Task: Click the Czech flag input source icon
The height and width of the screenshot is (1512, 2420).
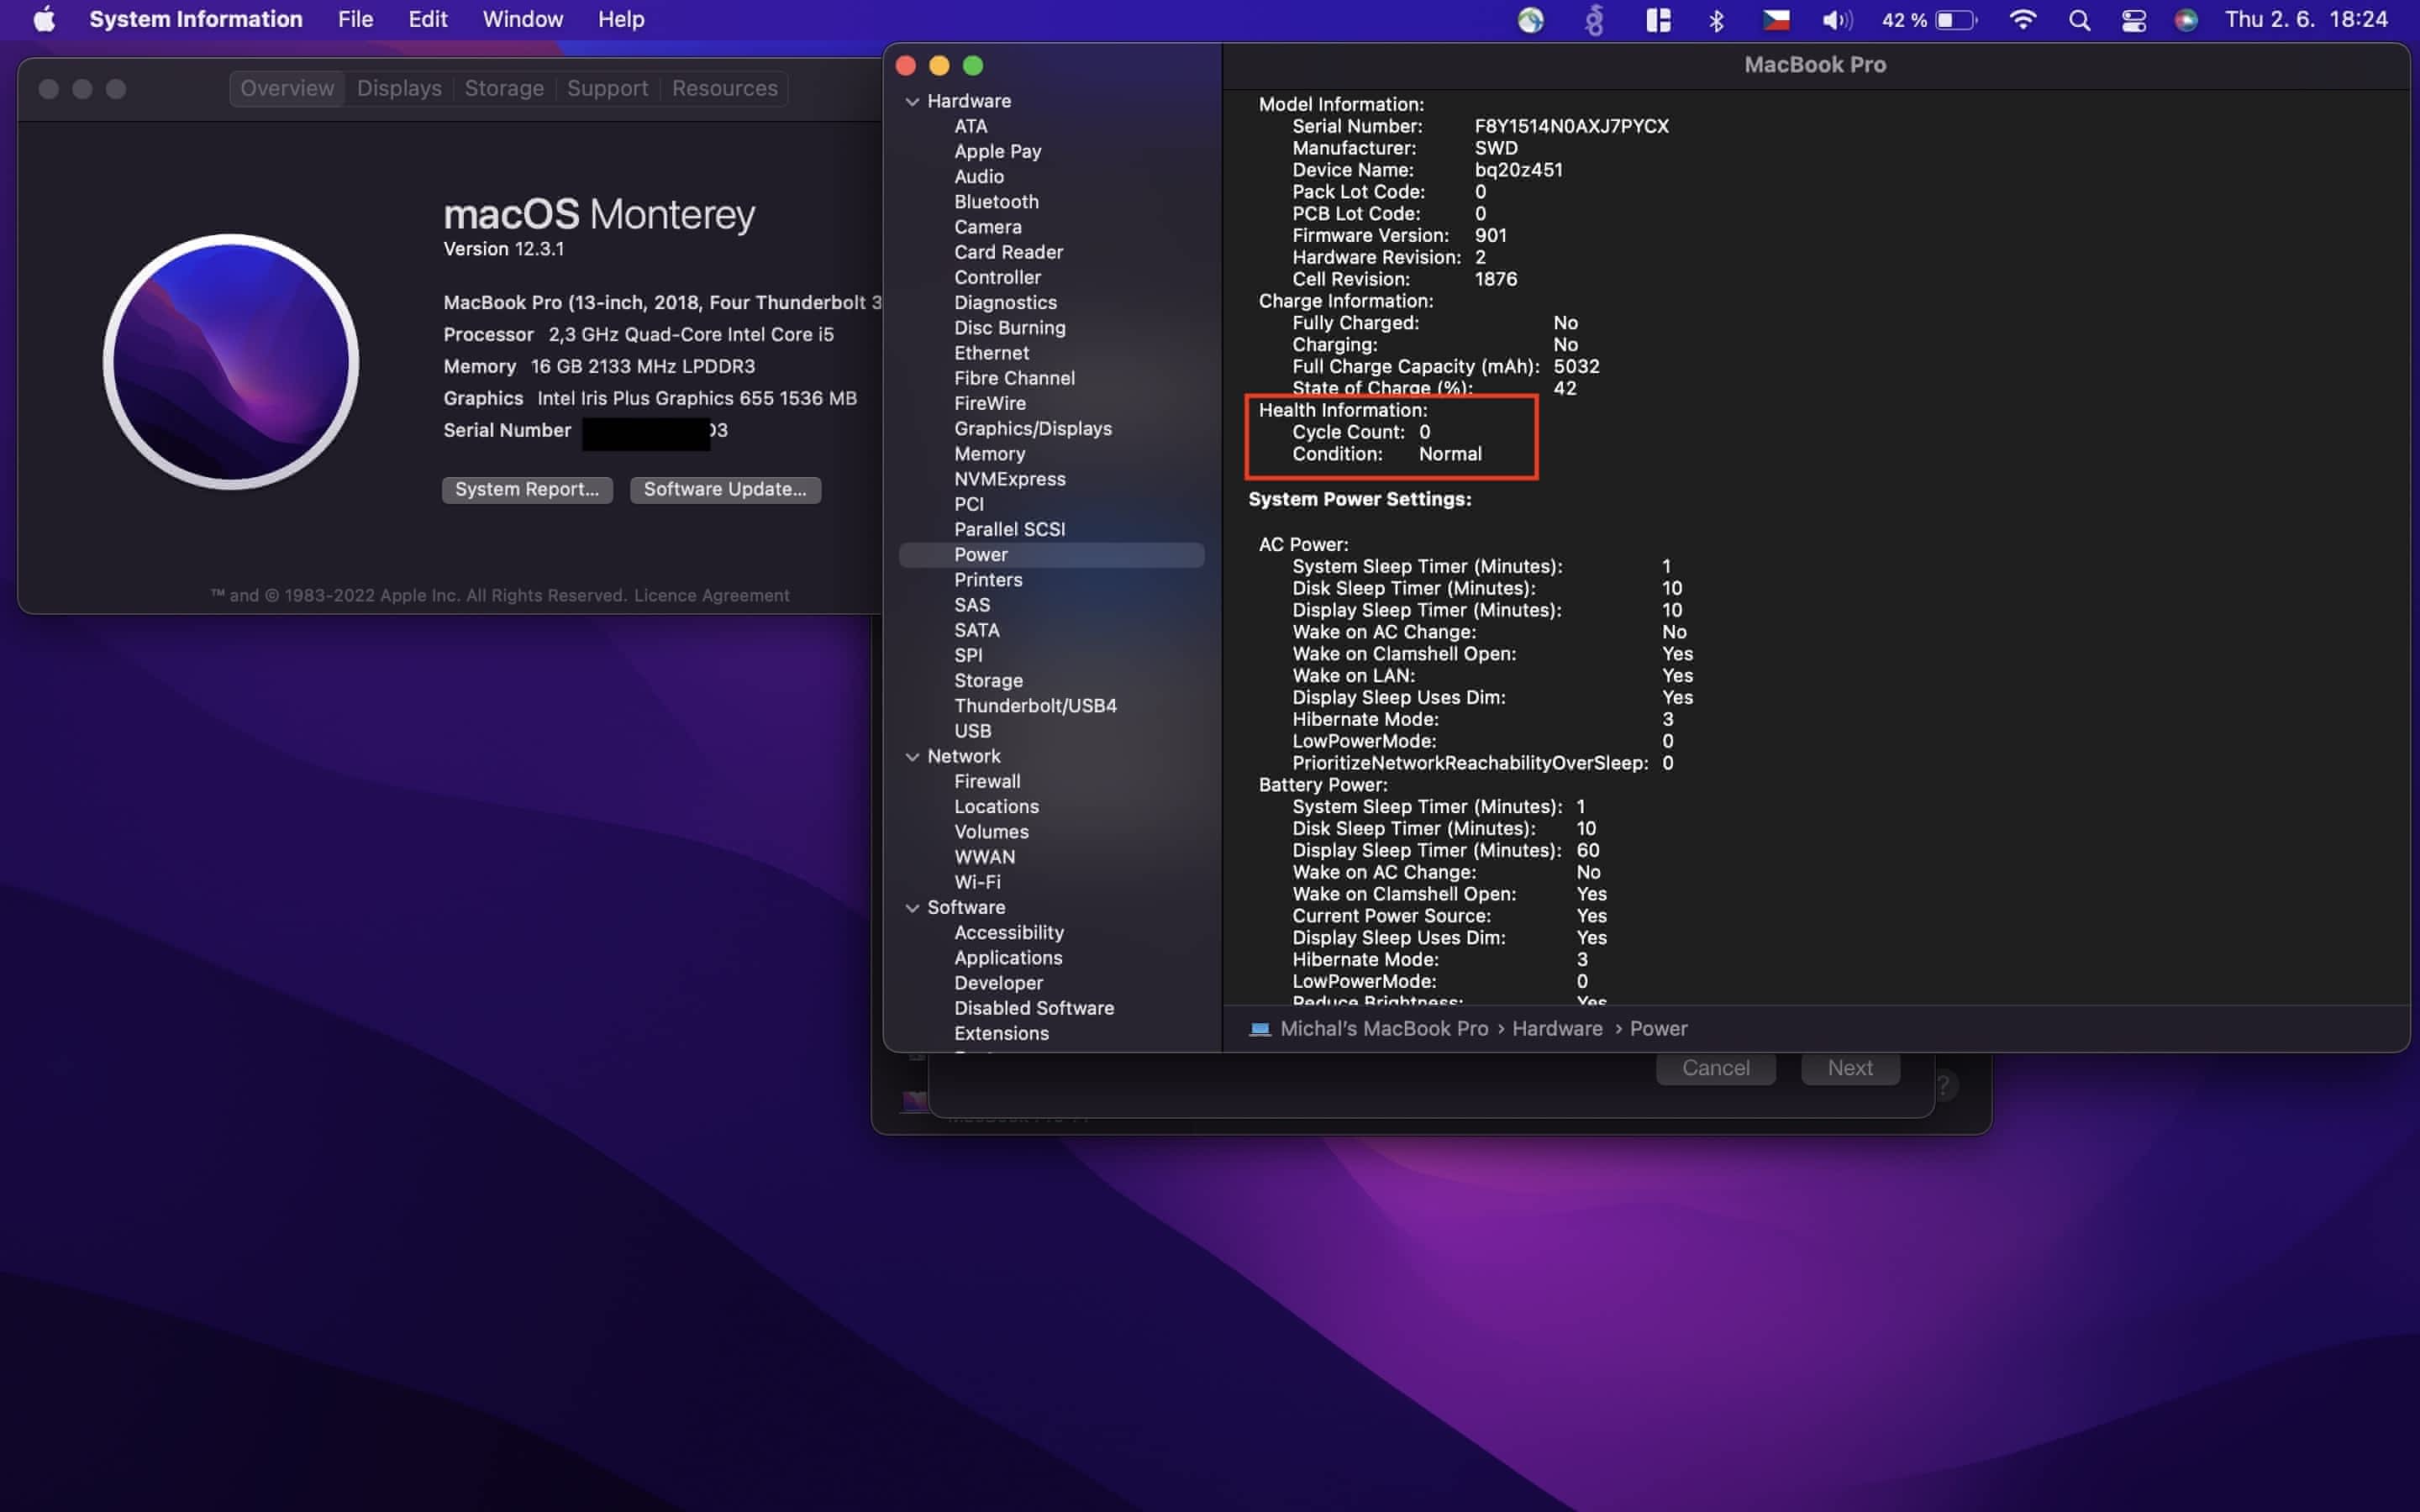Action: pyautogui.click(x=1776, y=20)
